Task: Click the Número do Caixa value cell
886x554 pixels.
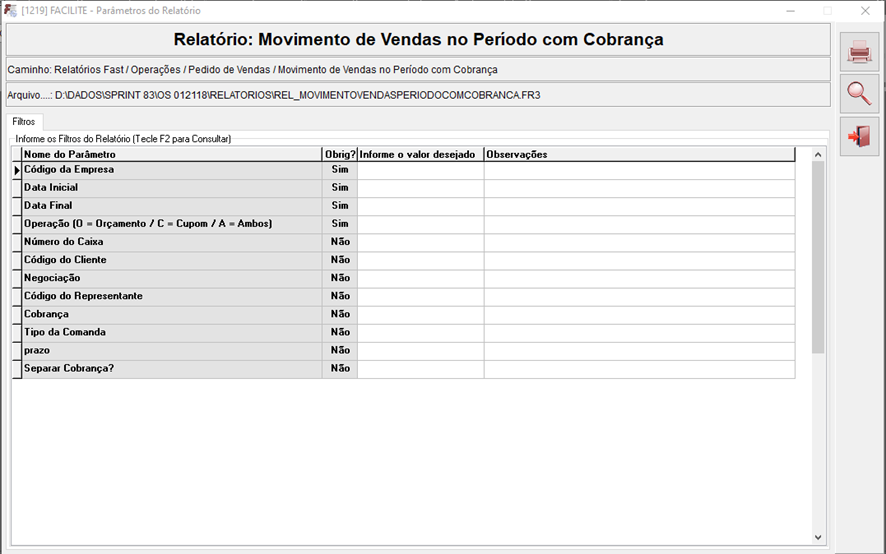Action: (x=420, y=243)
